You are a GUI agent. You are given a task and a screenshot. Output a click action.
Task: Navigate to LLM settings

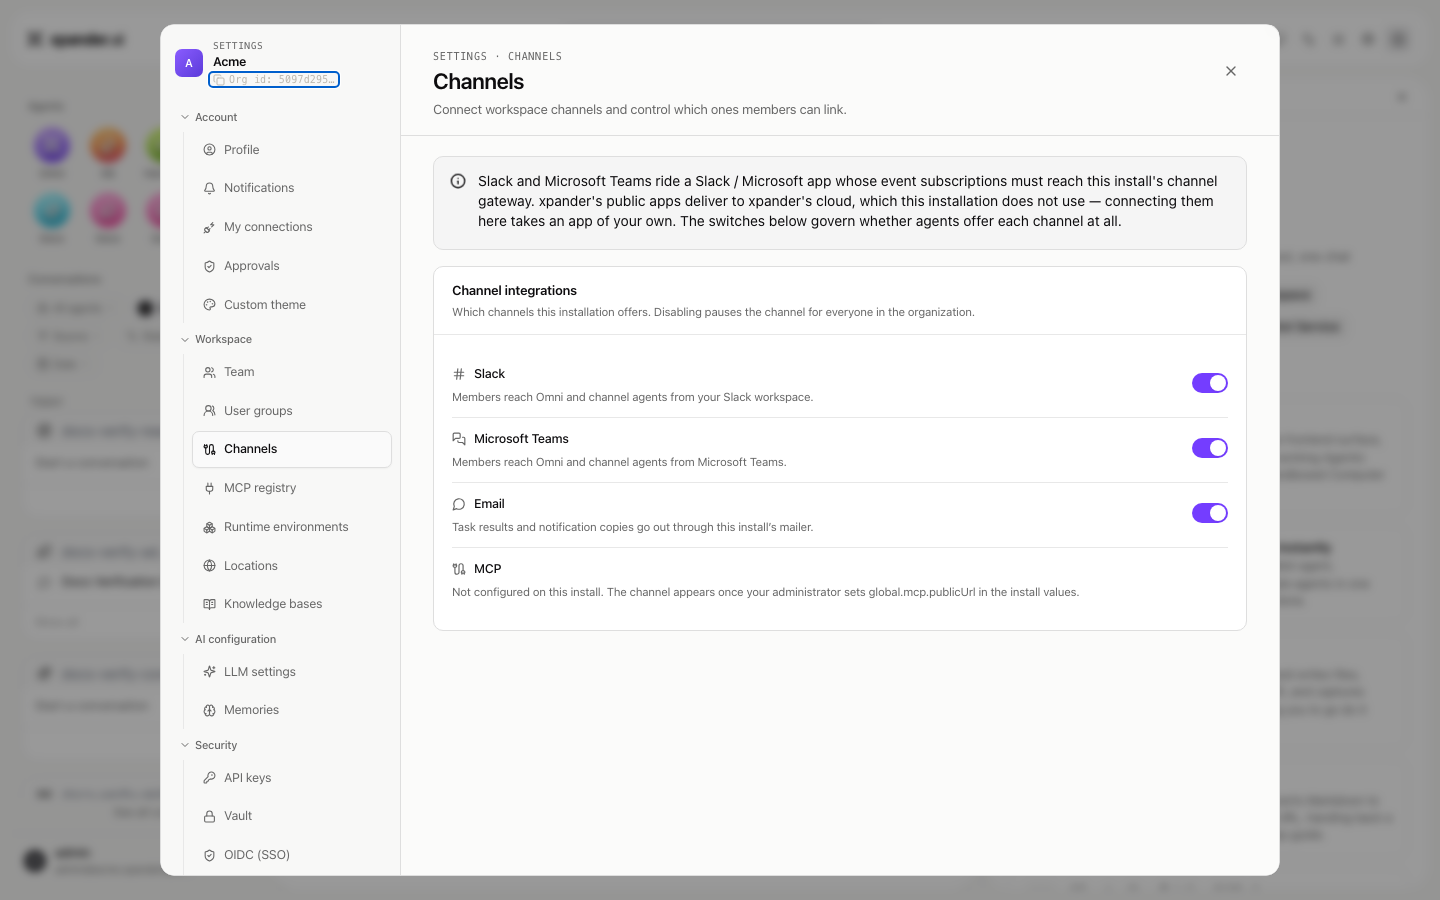point(292,672)
